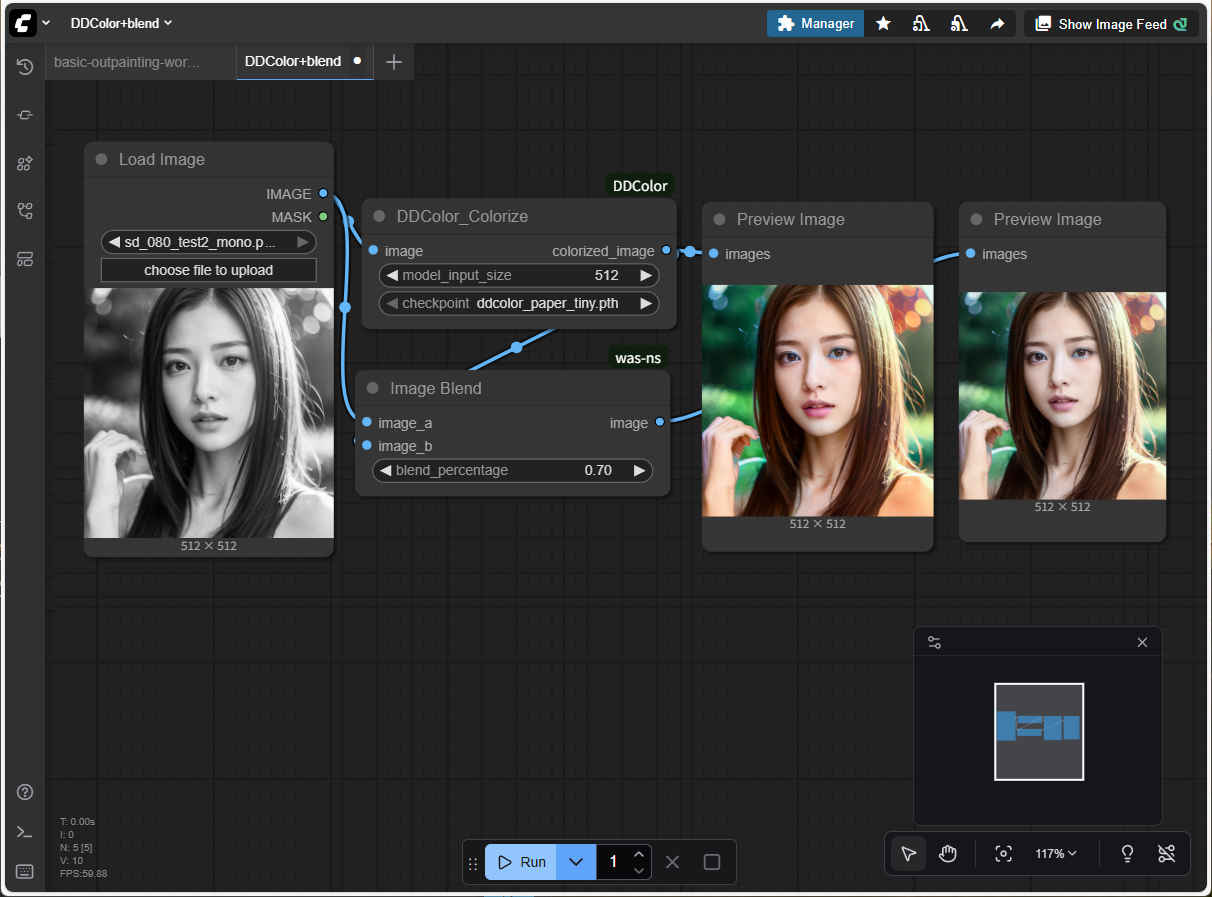Toggle link visibility icon in canvas toolbar
The height and width of the screenshot is (897, 1212).
[x=1166, y=853]
